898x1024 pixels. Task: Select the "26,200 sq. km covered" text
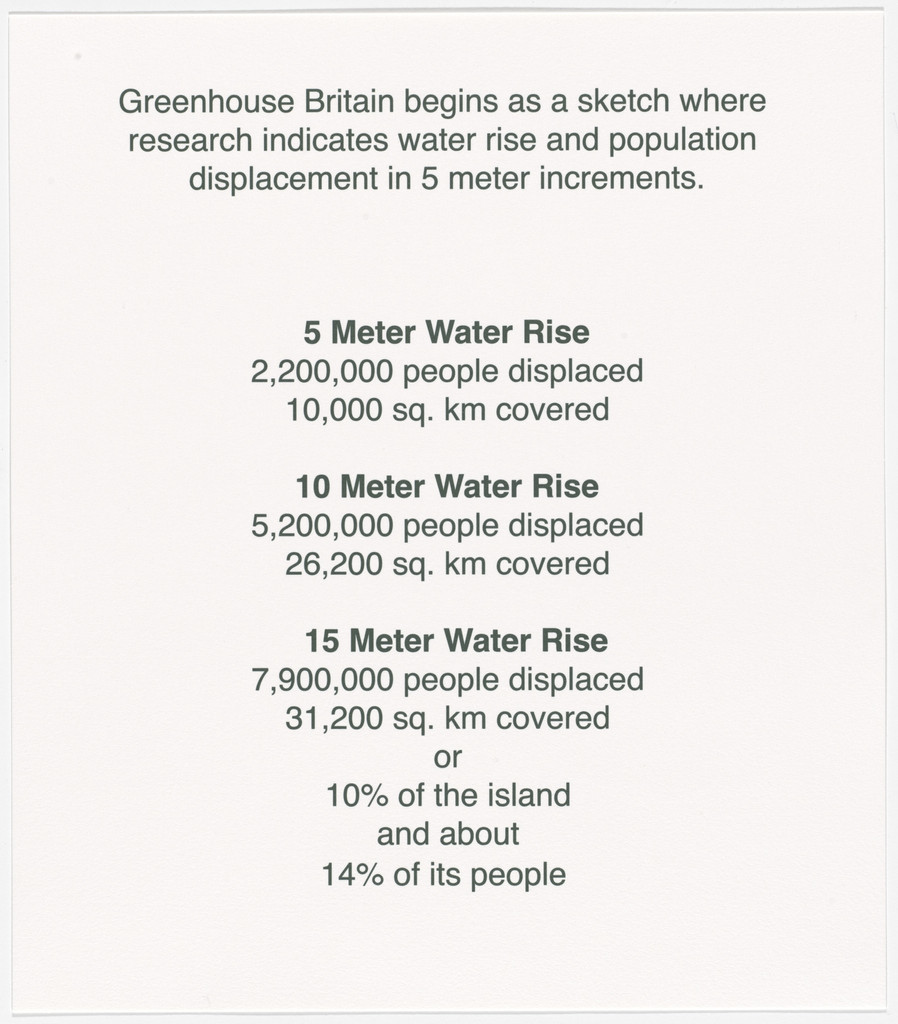point(447,565)
